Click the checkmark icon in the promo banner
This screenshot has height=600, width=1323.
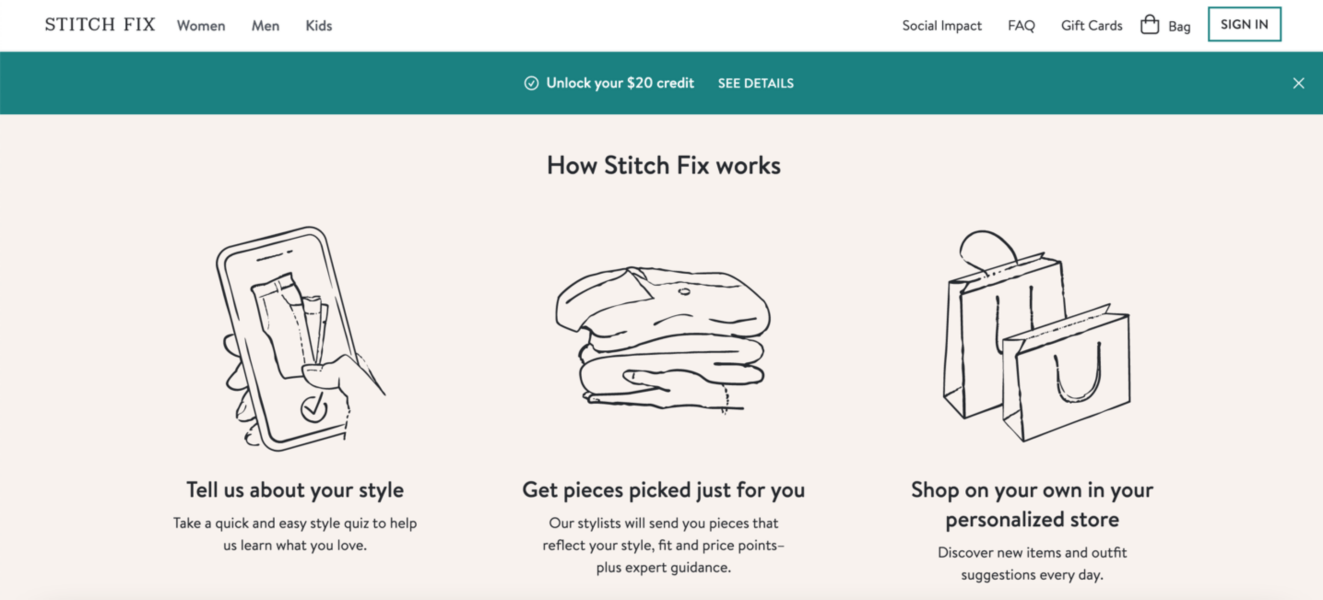(x=531, y=83)
